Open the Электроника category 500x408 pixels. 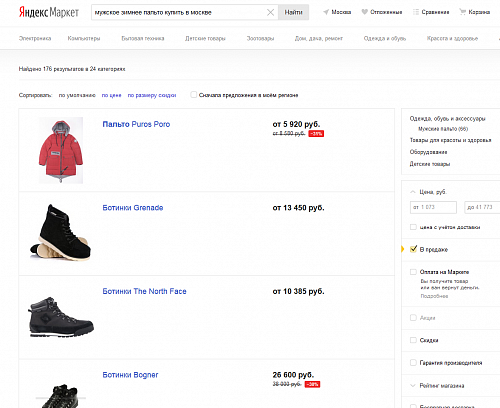pyautogui.click(x=35, y=38)
